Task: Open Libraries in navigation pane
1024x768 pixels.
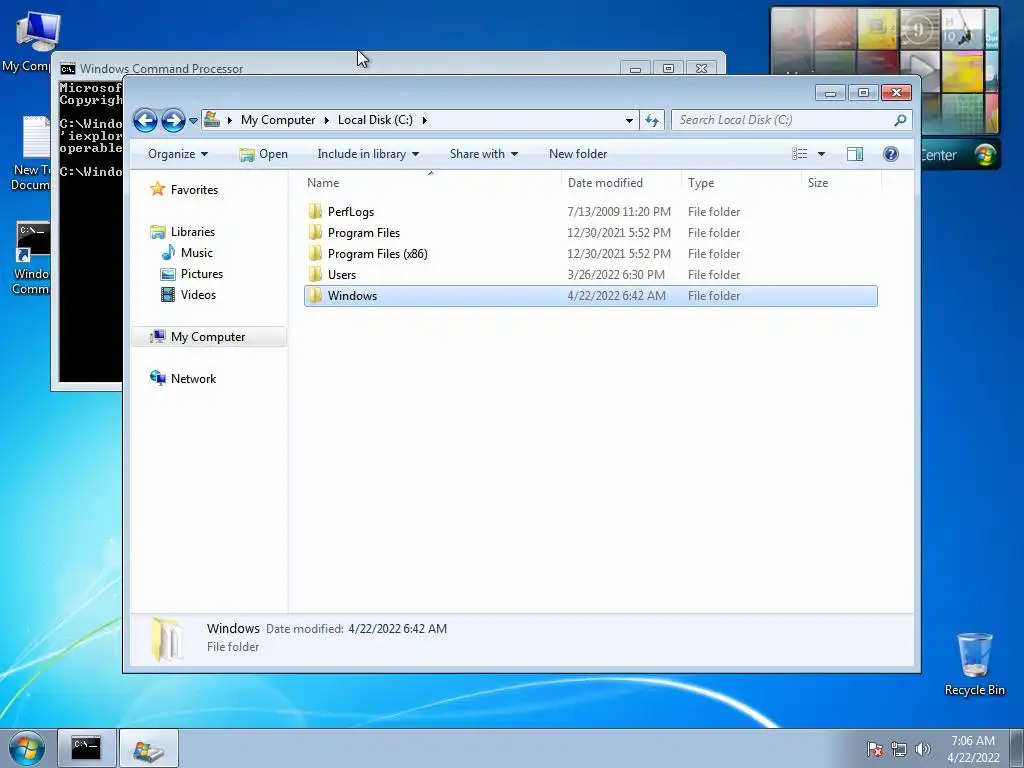Action: click(x=193, y=232)
